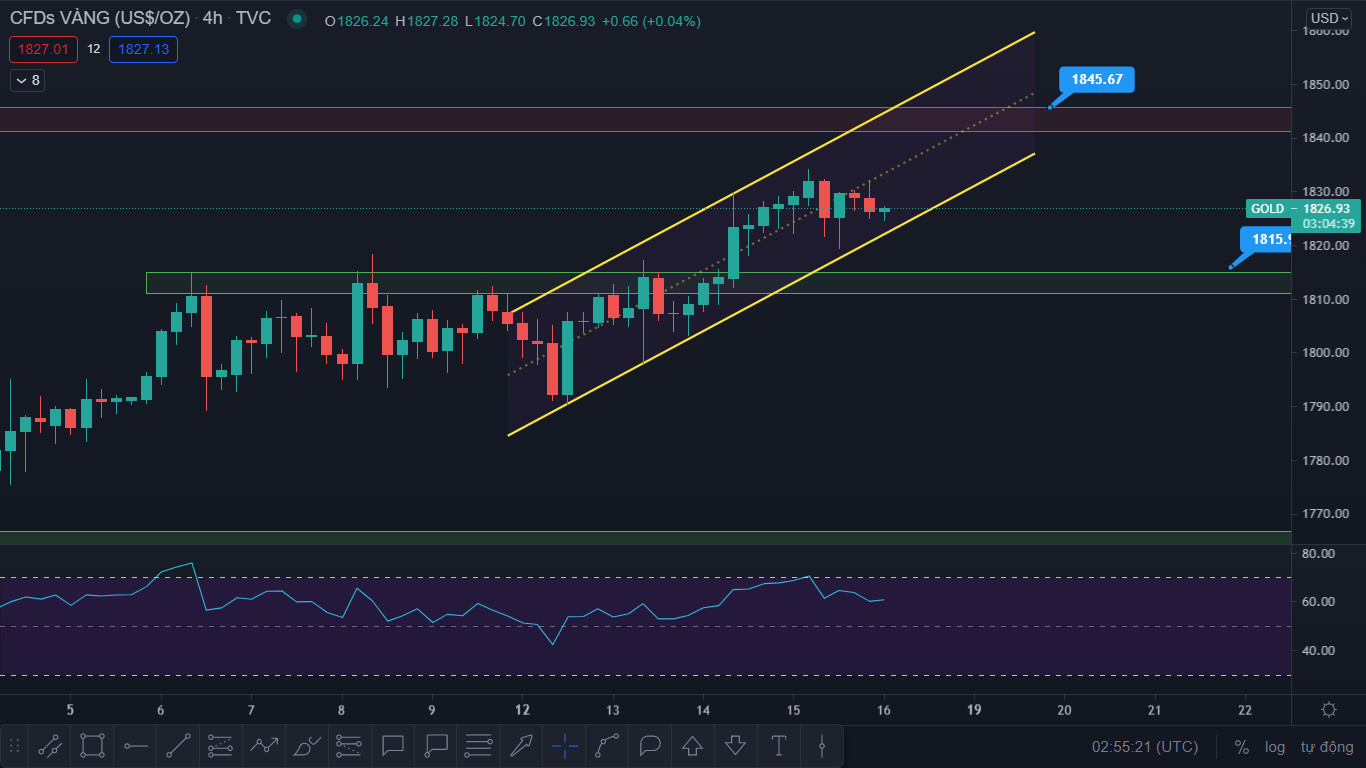Toggle auto scale 'tự động'

click(x=1327, y=747)
